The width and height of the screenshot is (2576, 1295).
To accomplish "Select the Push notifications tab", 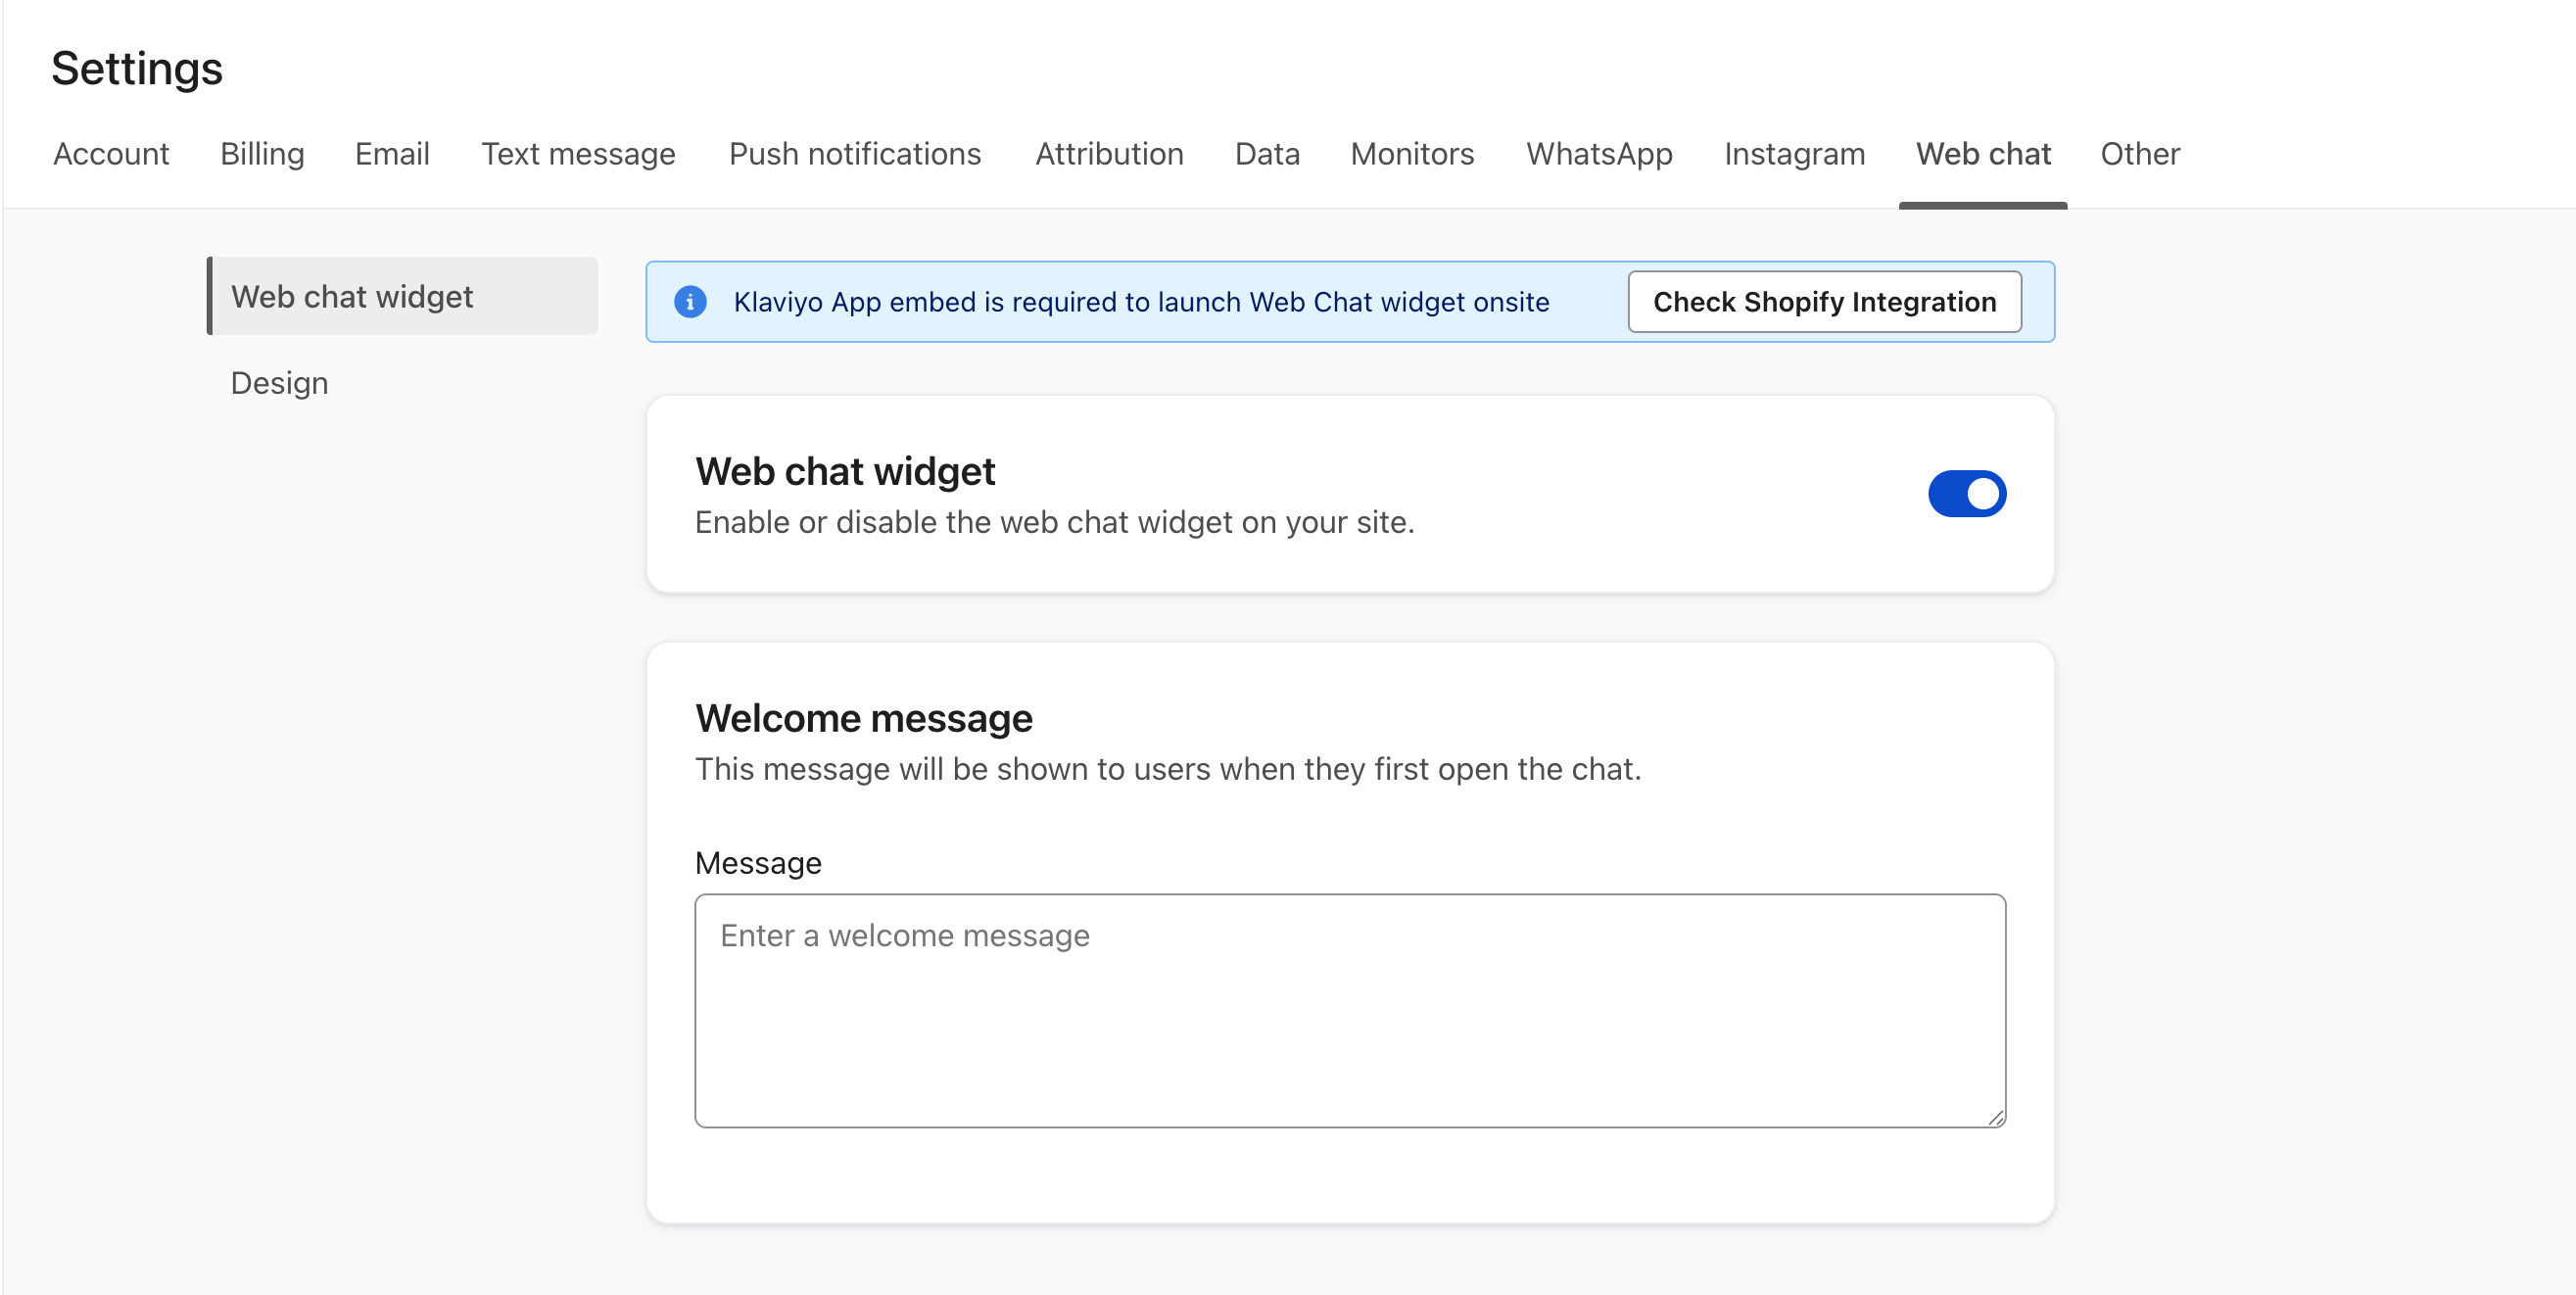I will pyautogui.click(x=854, y=154).
